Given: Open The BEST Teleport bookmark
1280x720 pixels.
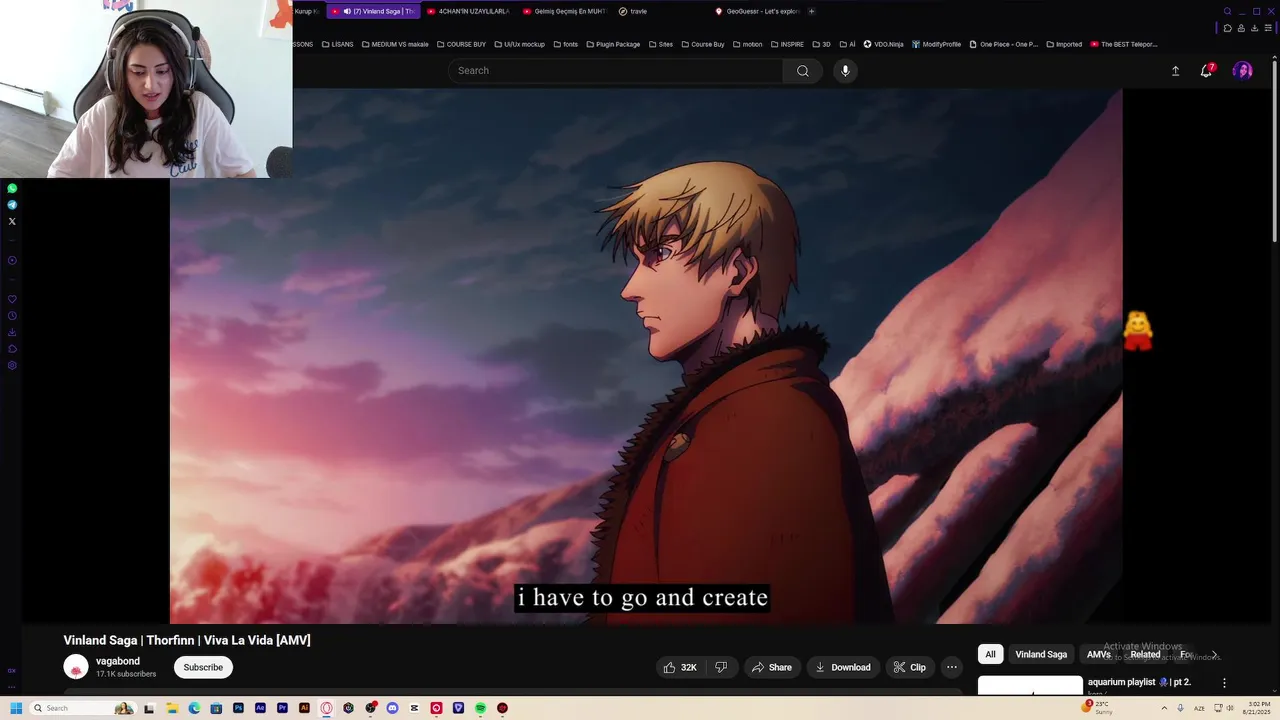Looking at the screenshot, I should tap(1124, 44).
